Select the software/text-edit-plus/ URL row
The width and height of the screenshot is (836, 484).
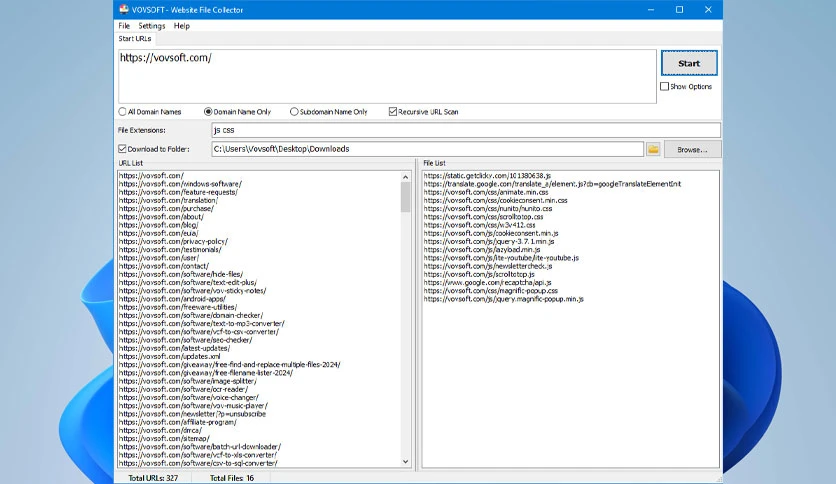tap(188, 283)
